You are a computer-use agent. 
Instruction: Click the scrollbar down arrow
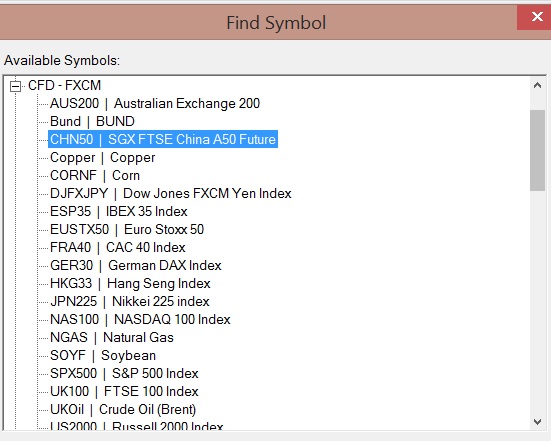tap(537, 421)
